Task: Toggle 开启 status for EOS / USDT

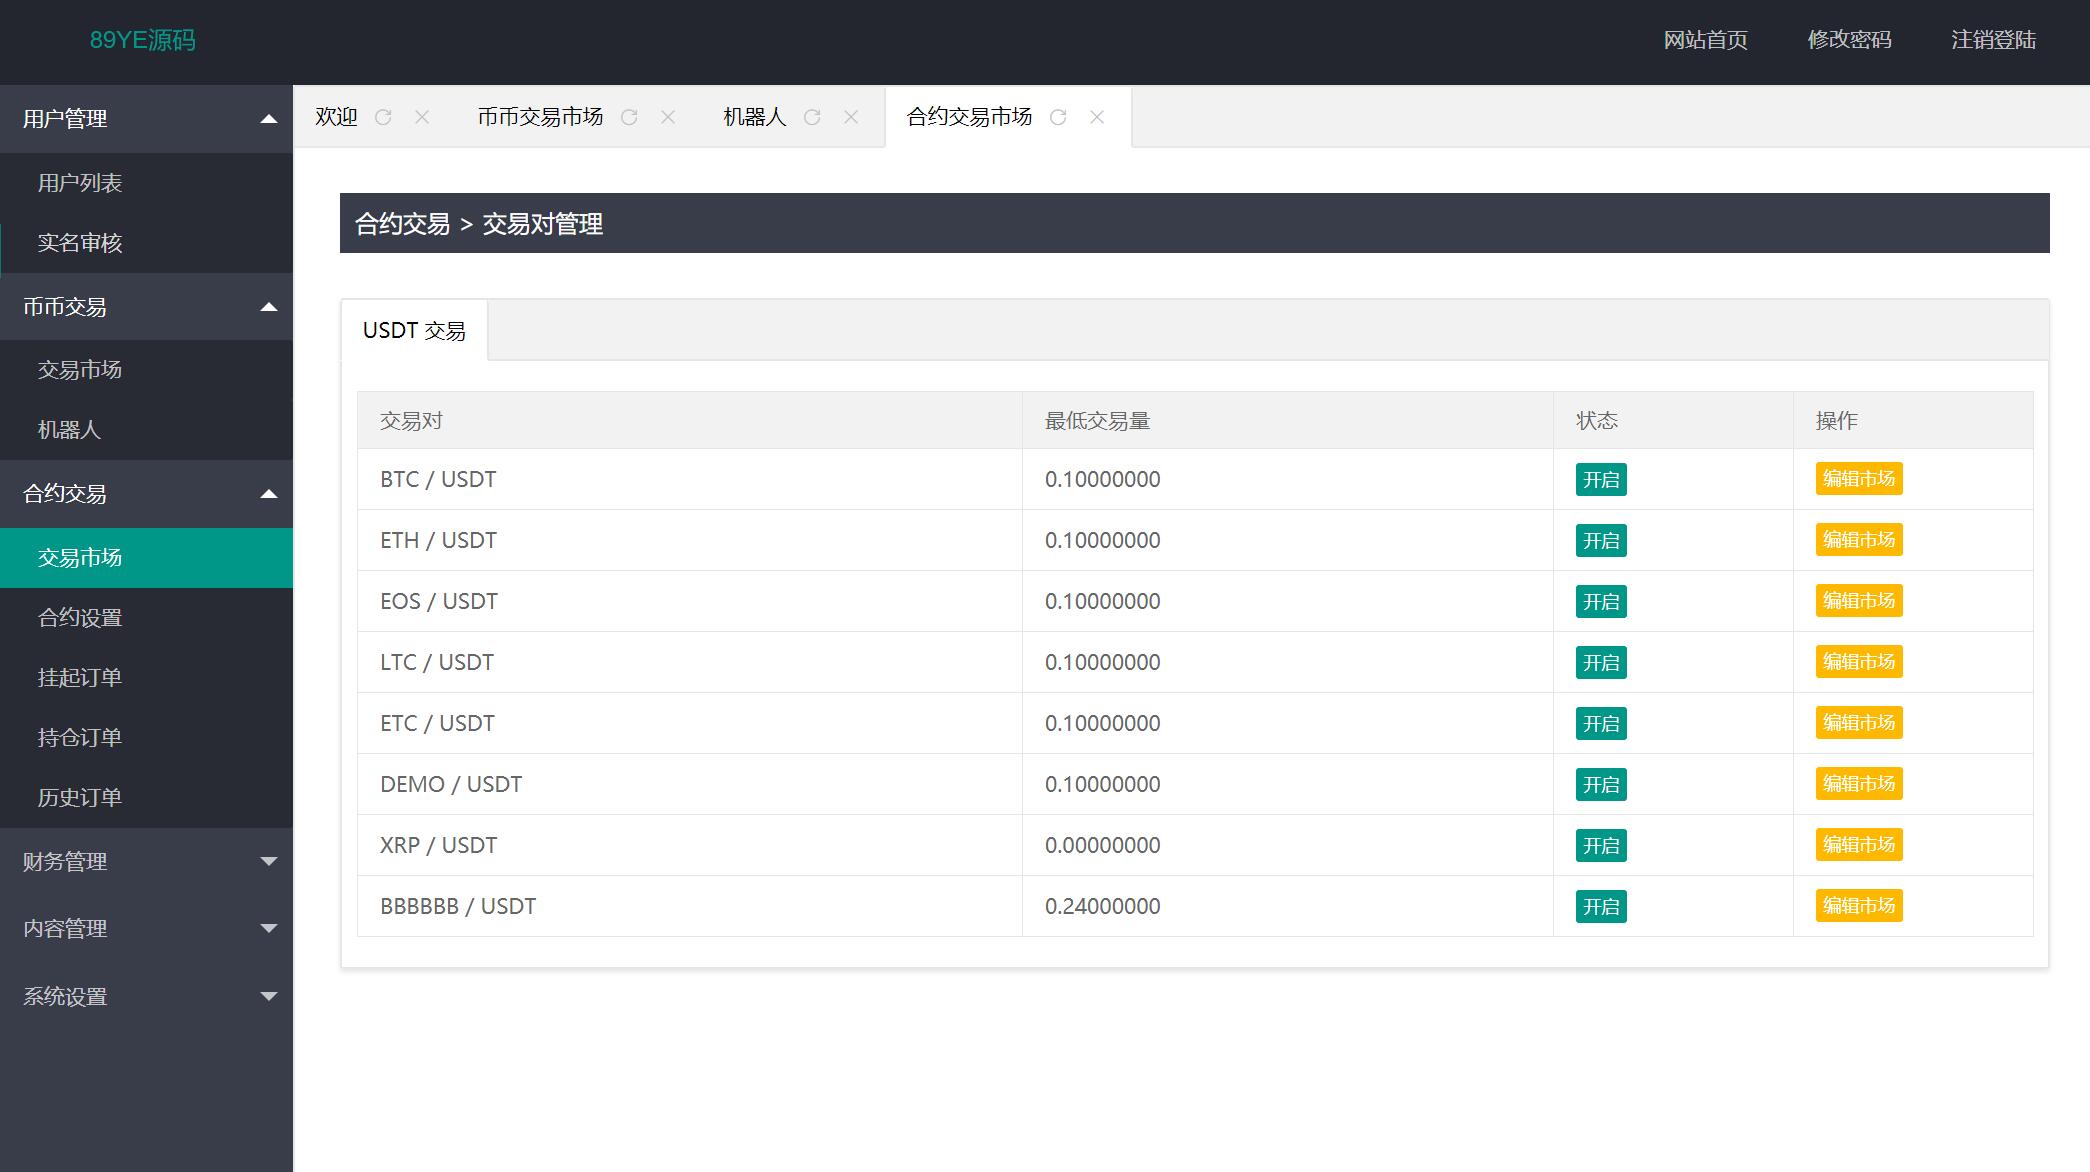Action: tap(1601, 602)
